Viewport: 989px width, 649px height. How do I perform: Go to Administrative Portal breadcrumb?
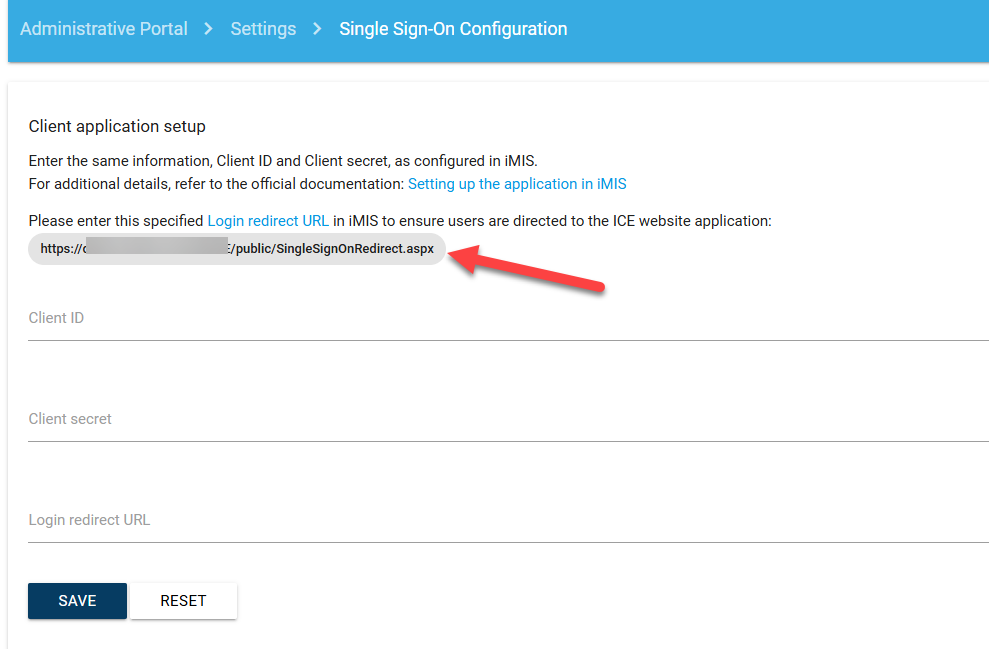[x=104, y=29]
